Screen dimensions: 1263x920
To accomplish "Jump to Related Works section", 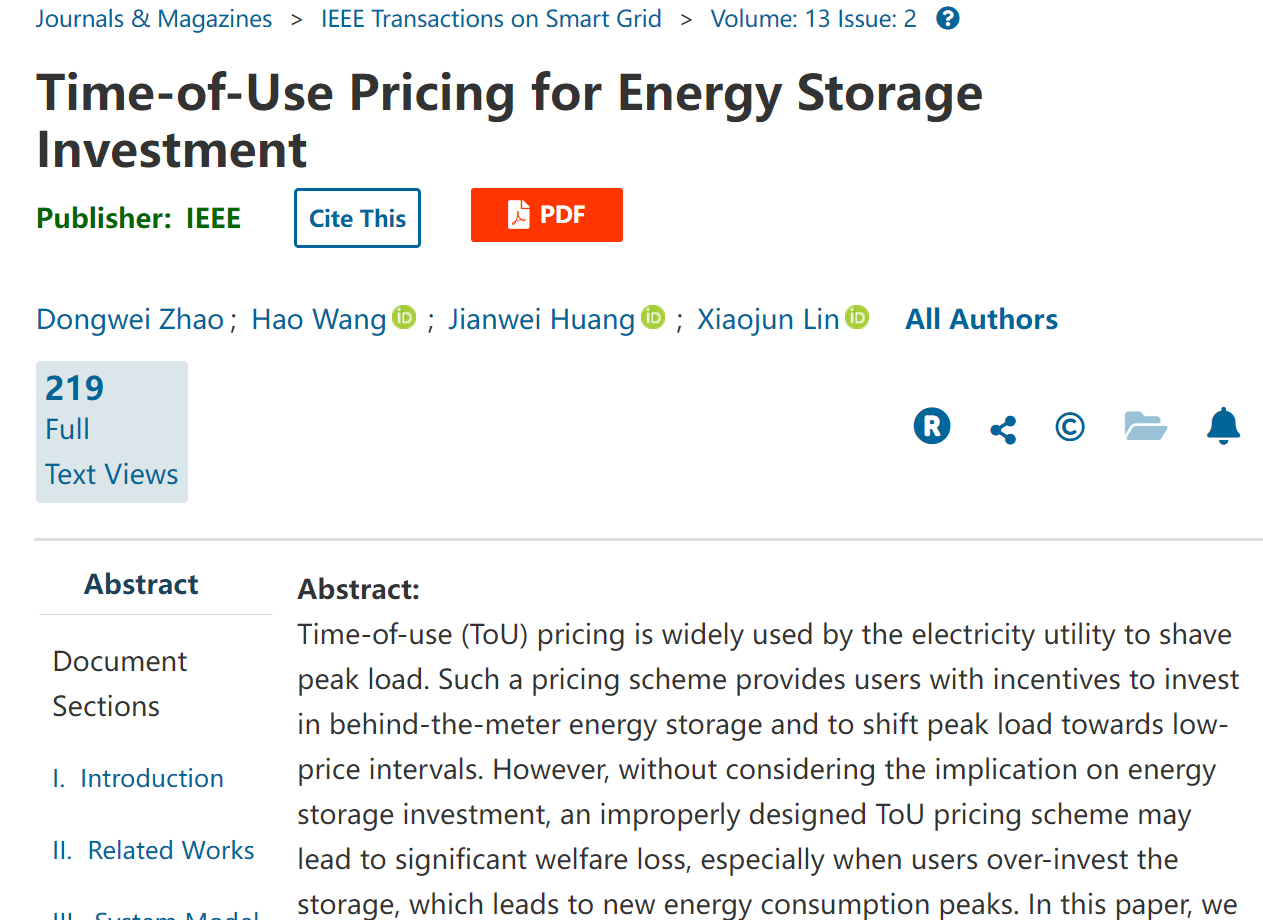I will 153,850.
